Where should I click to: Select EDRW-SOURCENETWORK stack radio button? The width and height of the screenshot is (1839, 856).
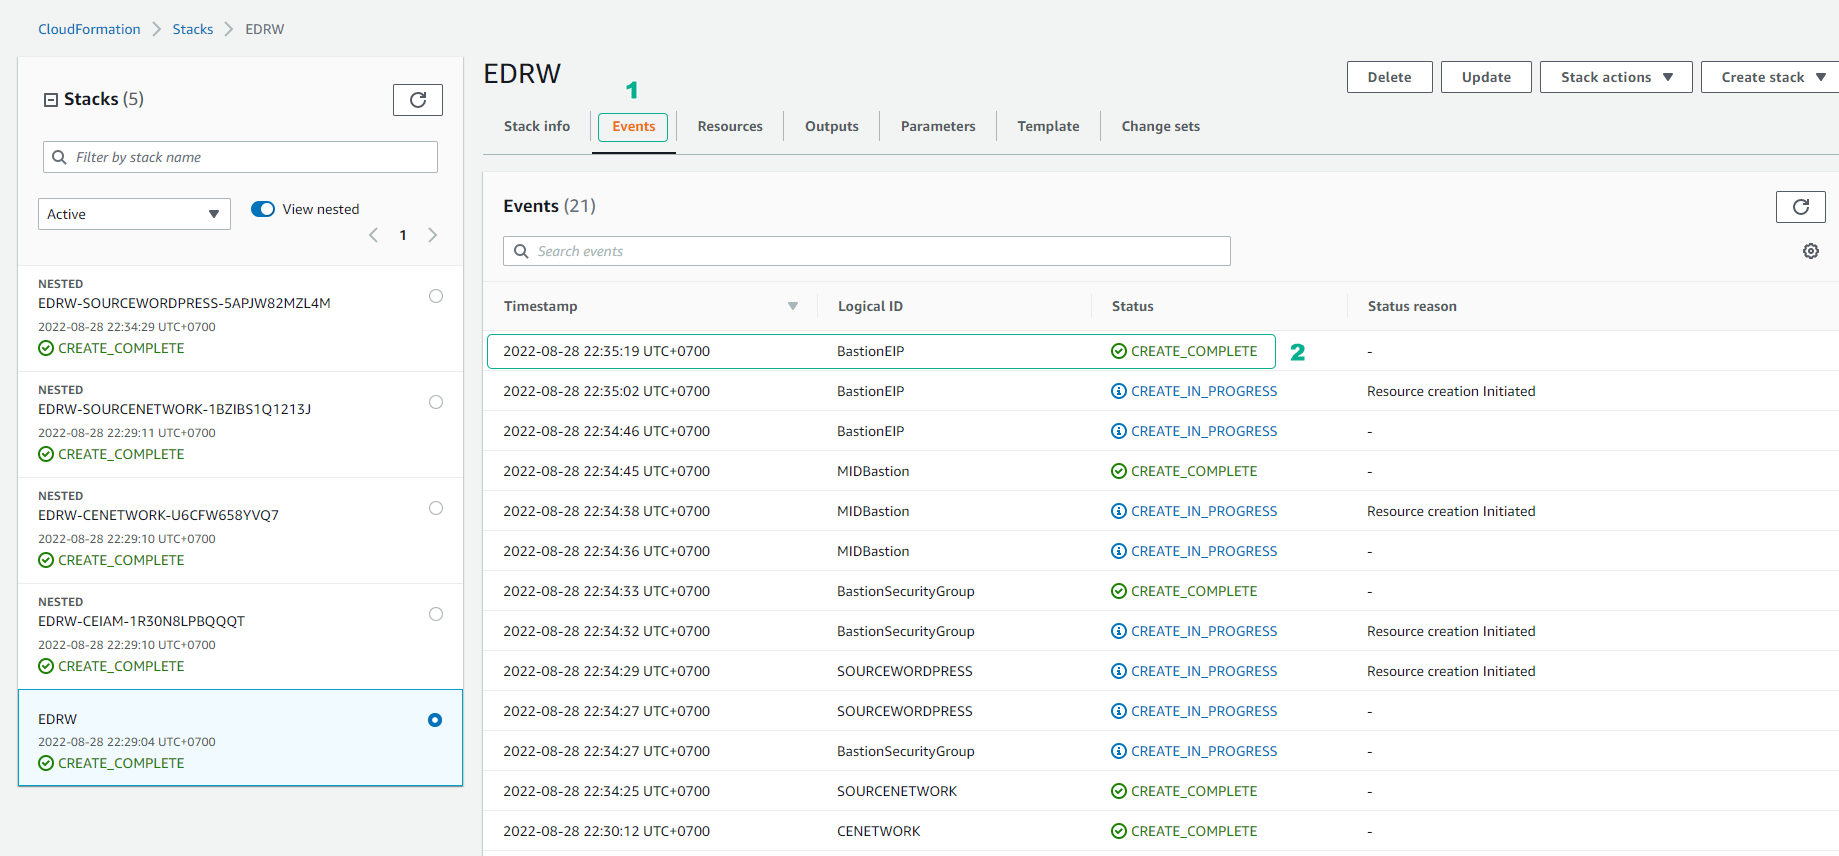click(436, 402)
